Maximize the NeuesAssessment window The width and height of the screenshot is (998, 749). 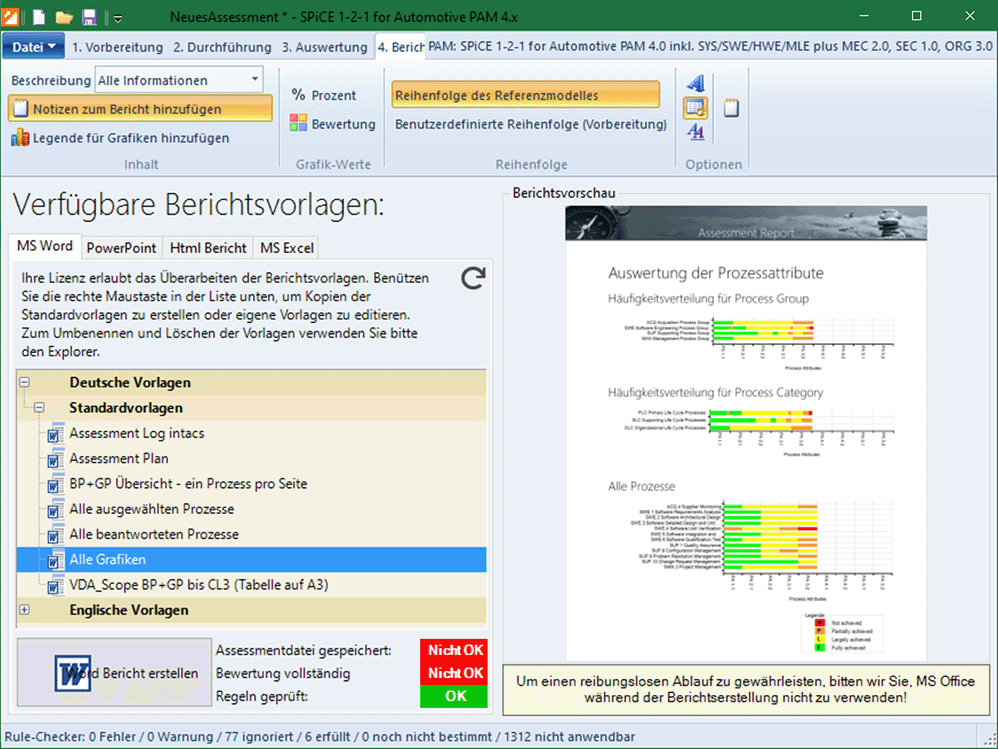click(917, 17)
